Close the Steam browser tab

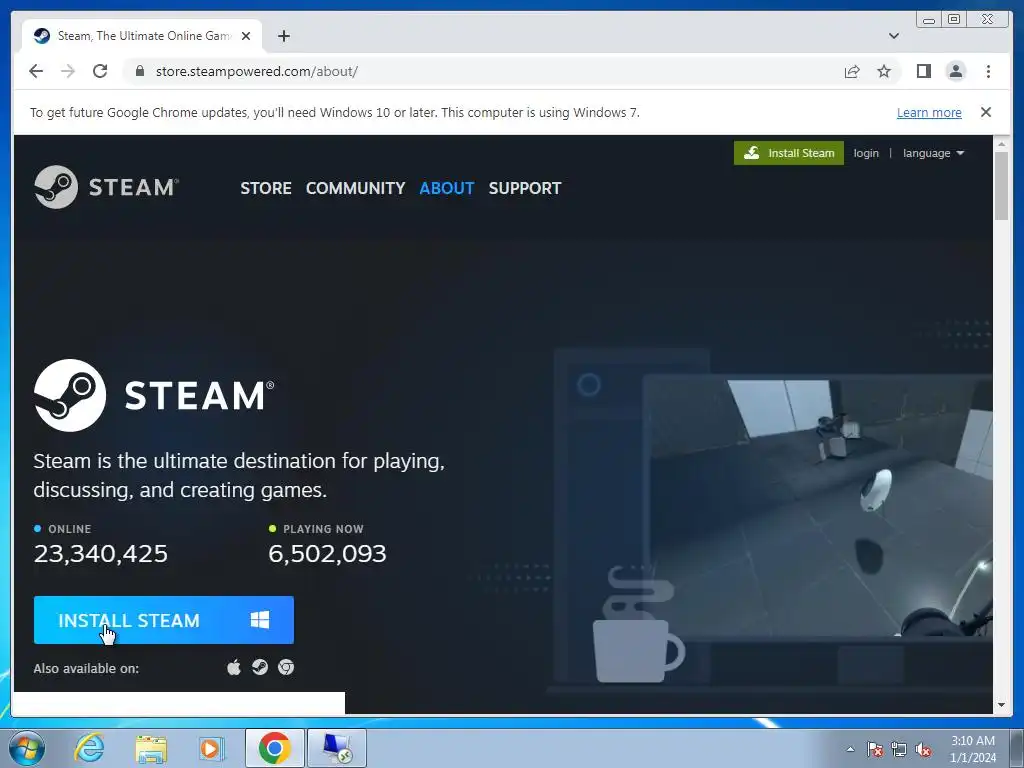click(x=246, y=36)
